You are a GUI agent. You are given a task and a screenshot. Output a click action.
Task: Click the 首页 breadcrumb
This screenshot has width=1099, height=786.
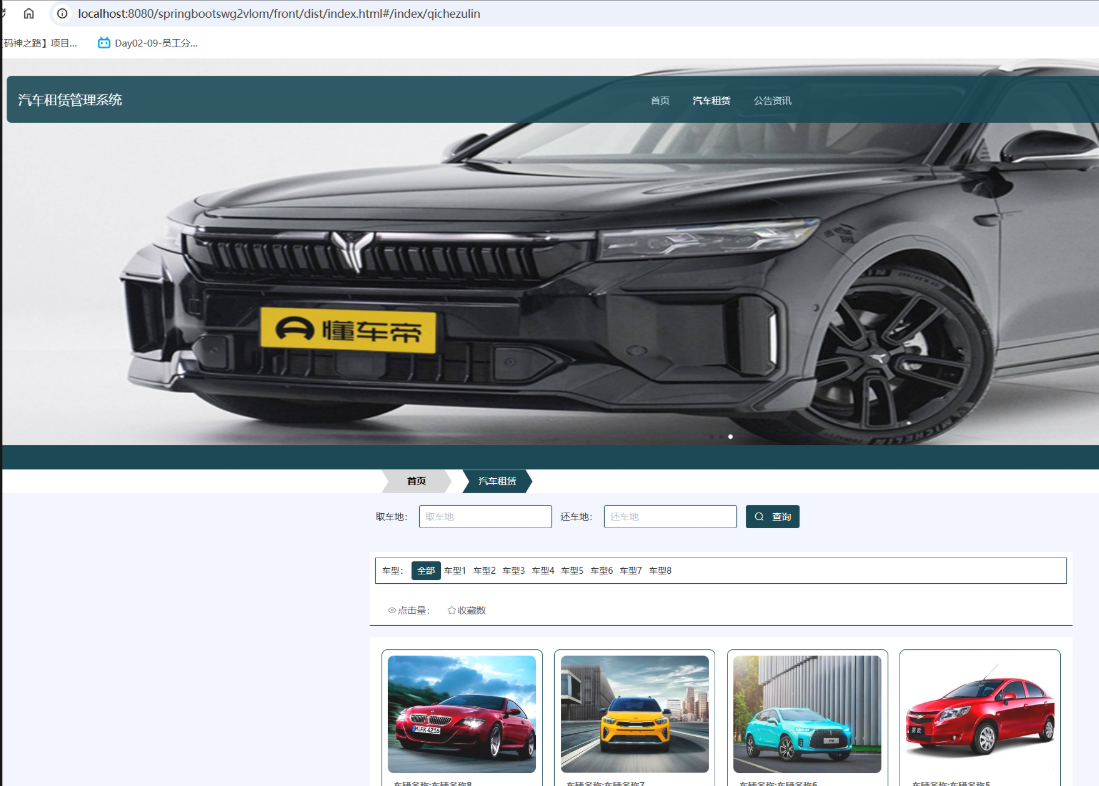coord(416,481)
